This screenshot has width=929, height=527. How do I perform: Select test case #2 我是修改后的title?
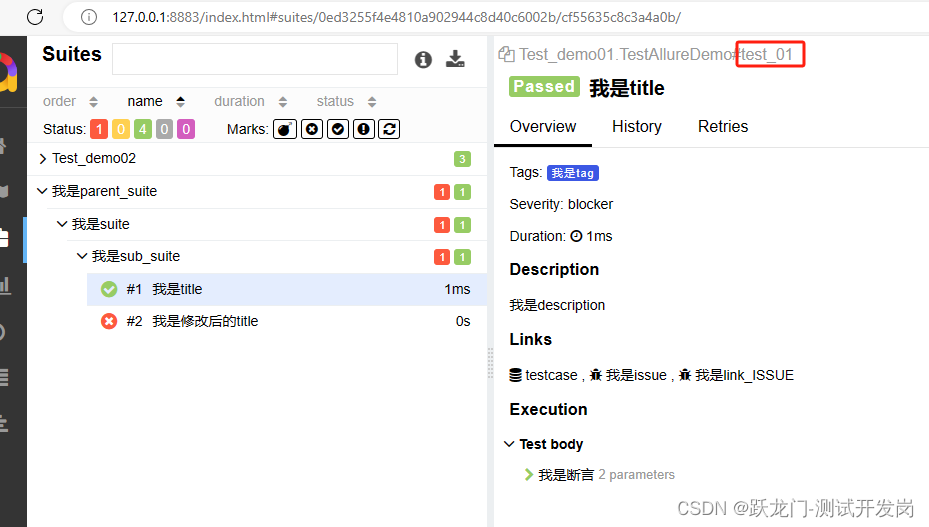point(287,321)
